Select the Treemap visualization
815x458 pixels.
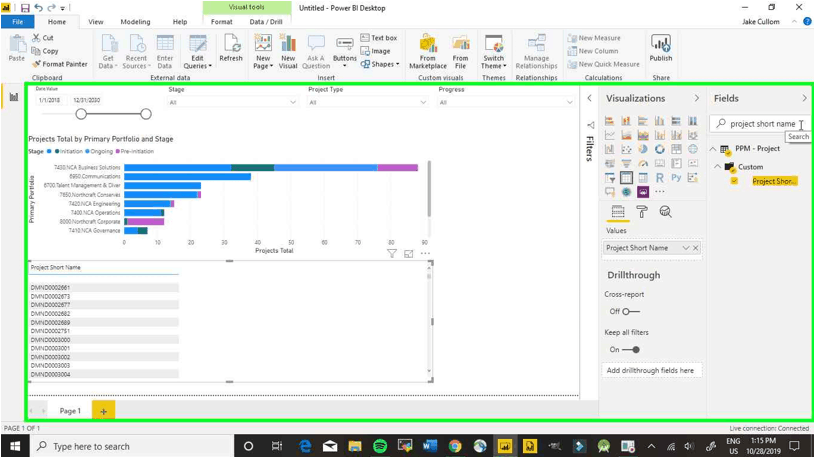(676, 149)
